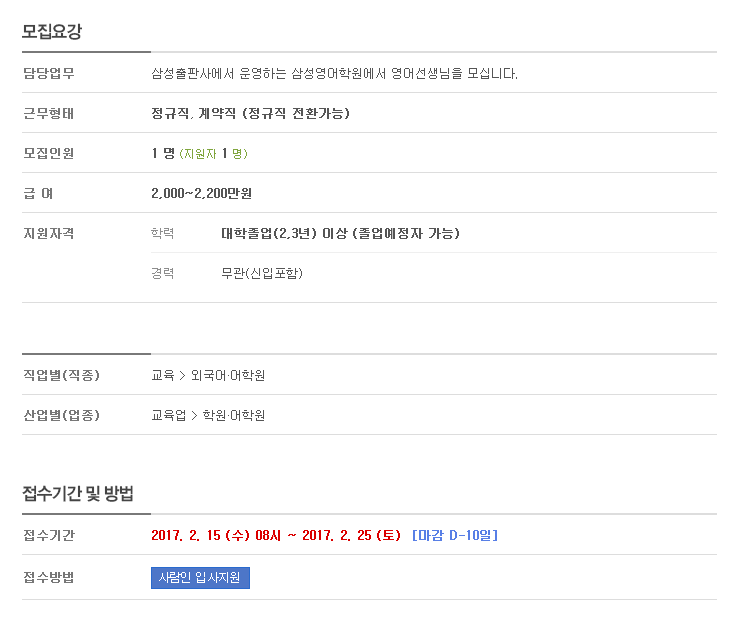Click the blue 마감 D-10일 deadline text
The width and height of the screenshot is (739, 624).
(x=455, y=535)
